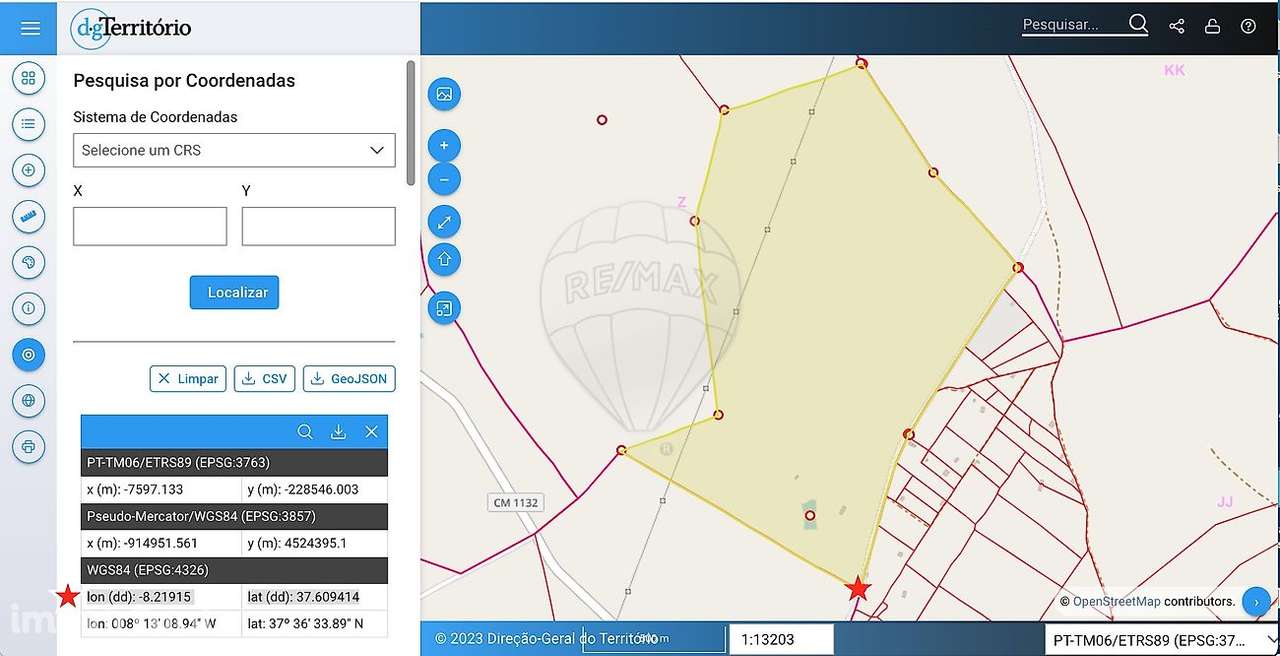
Task: Click the WGS84 (EPSG:4326) header row
Action: [234, 570]
